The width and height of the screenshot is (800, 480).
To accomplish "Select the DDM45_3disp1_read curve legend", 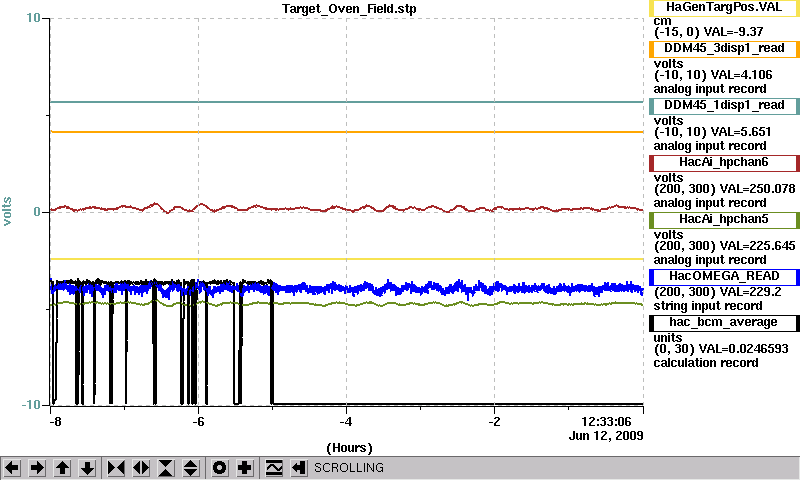I will [724, 48].
